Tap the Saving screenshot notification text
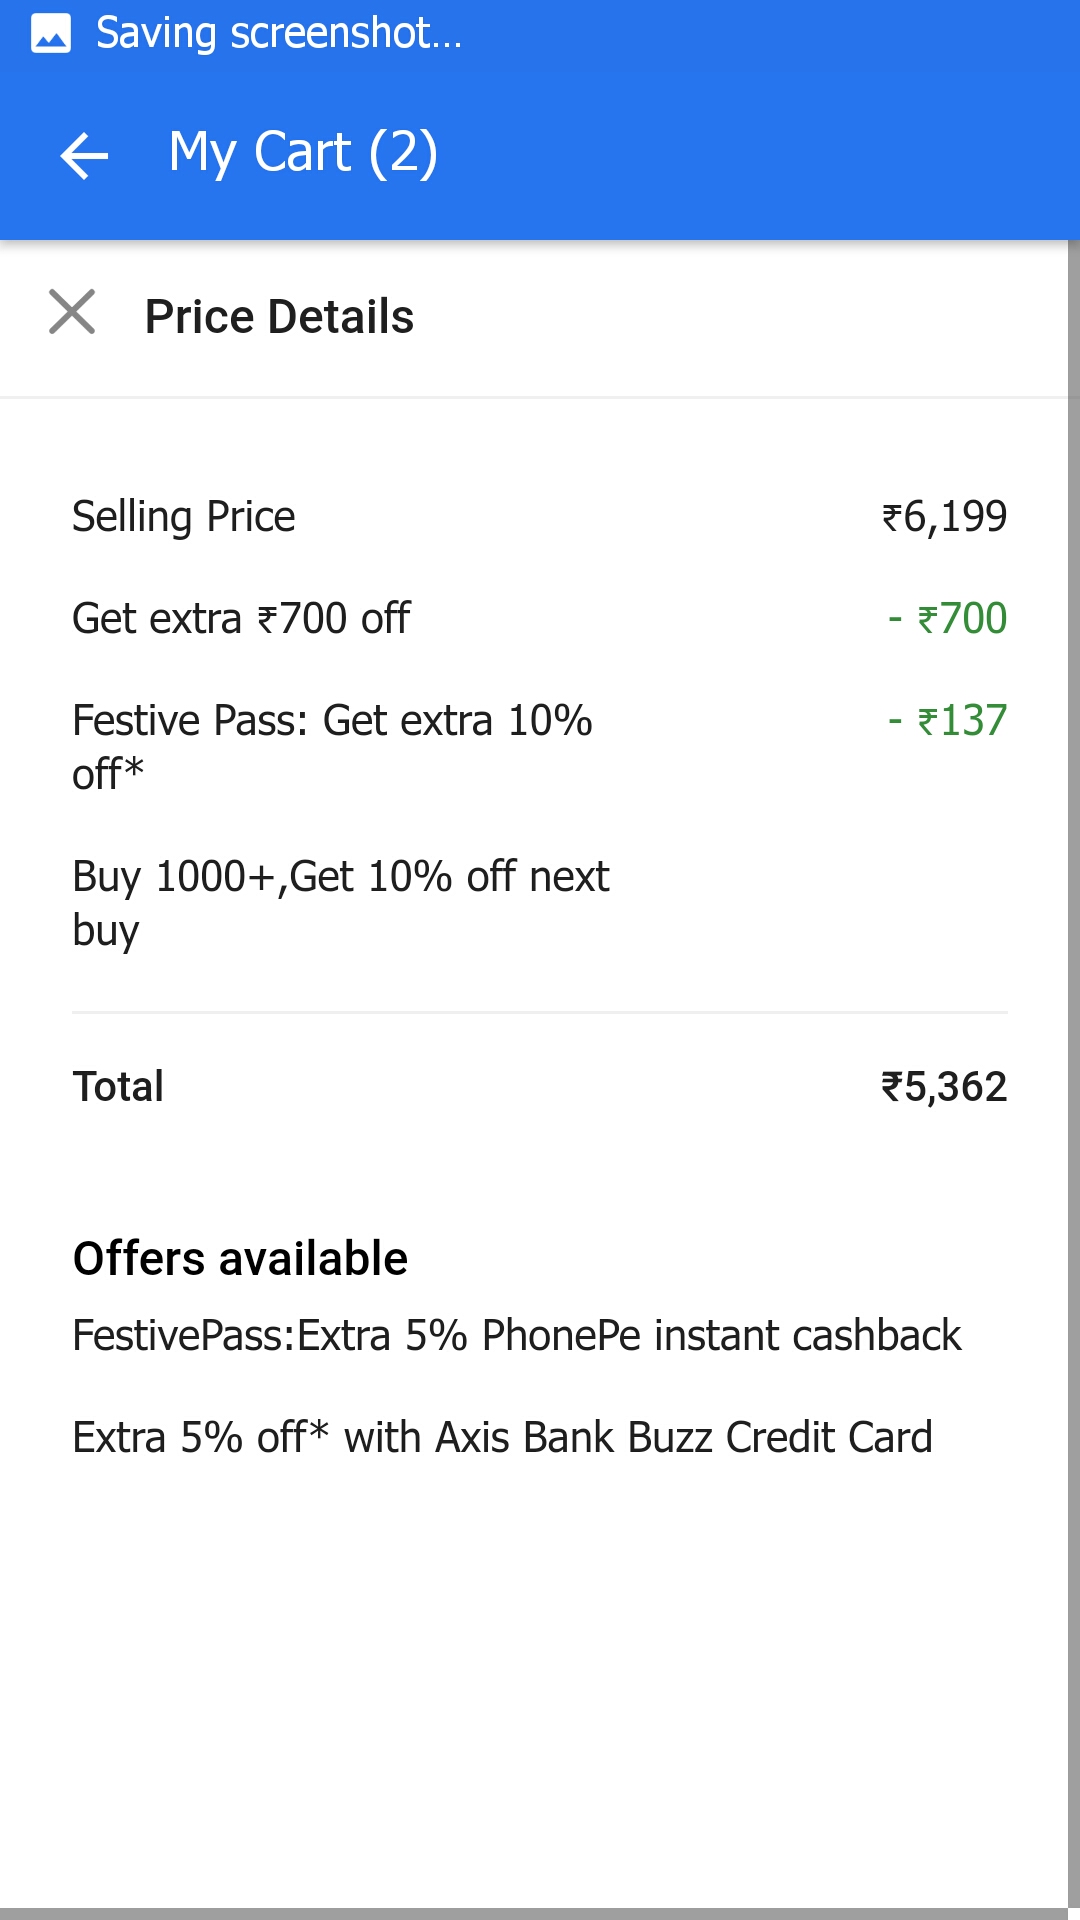Image resolution: width=1080 pixels, height=1920 pixels. point(278,33)
